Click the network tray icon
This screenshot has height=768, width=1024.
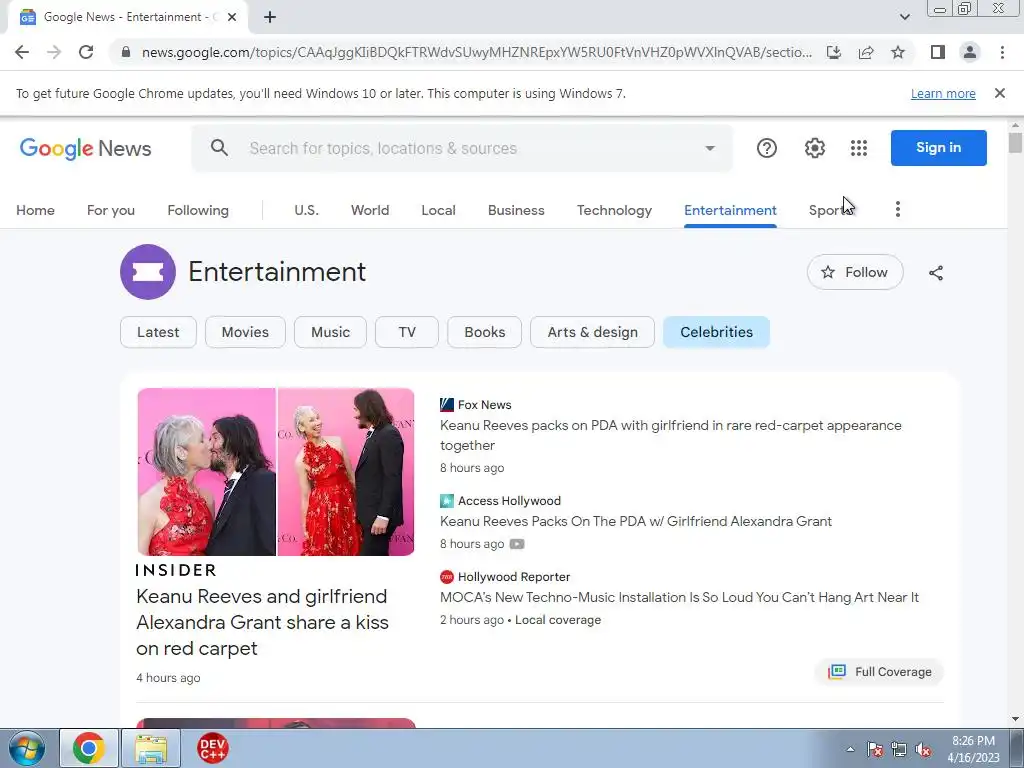point(899,750)
